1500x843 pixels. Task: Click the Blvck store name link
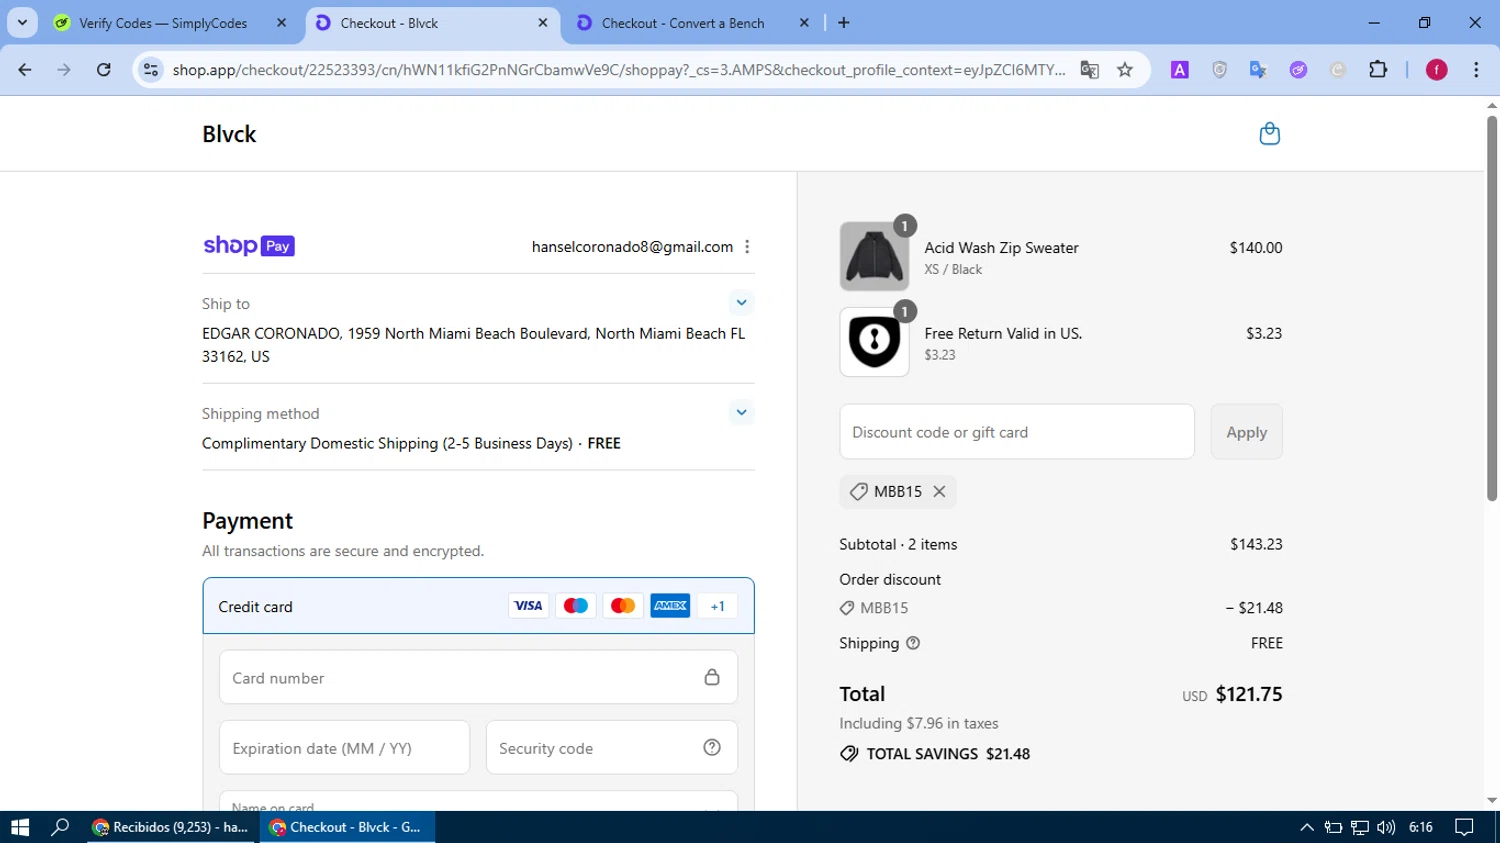point(229,134)
